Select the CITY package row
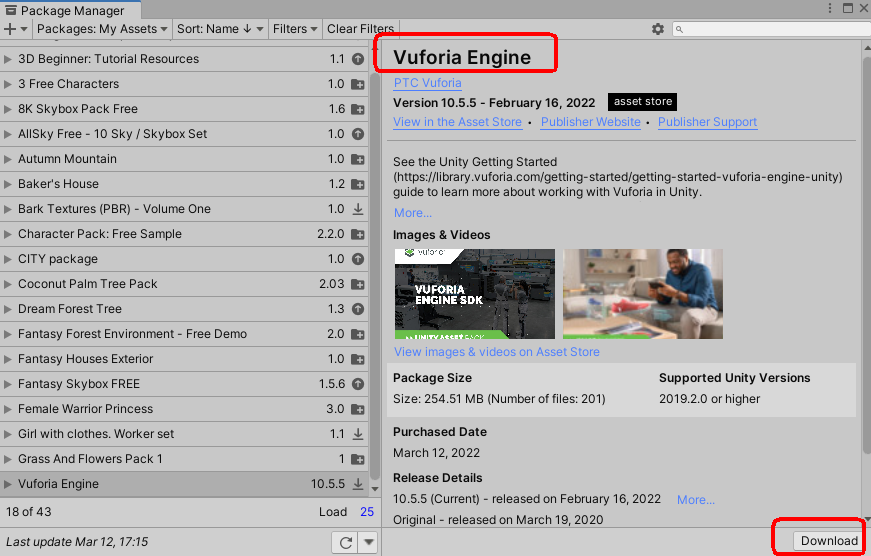 (185, 259)
